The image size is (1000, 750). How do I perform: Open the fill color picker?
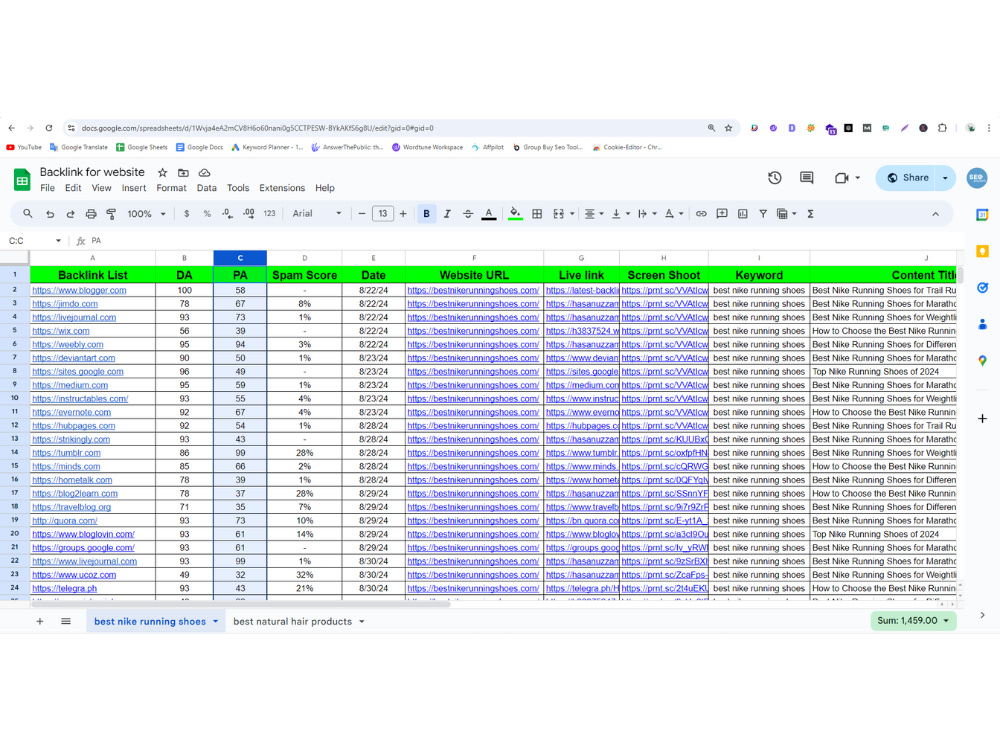(515, 214)
